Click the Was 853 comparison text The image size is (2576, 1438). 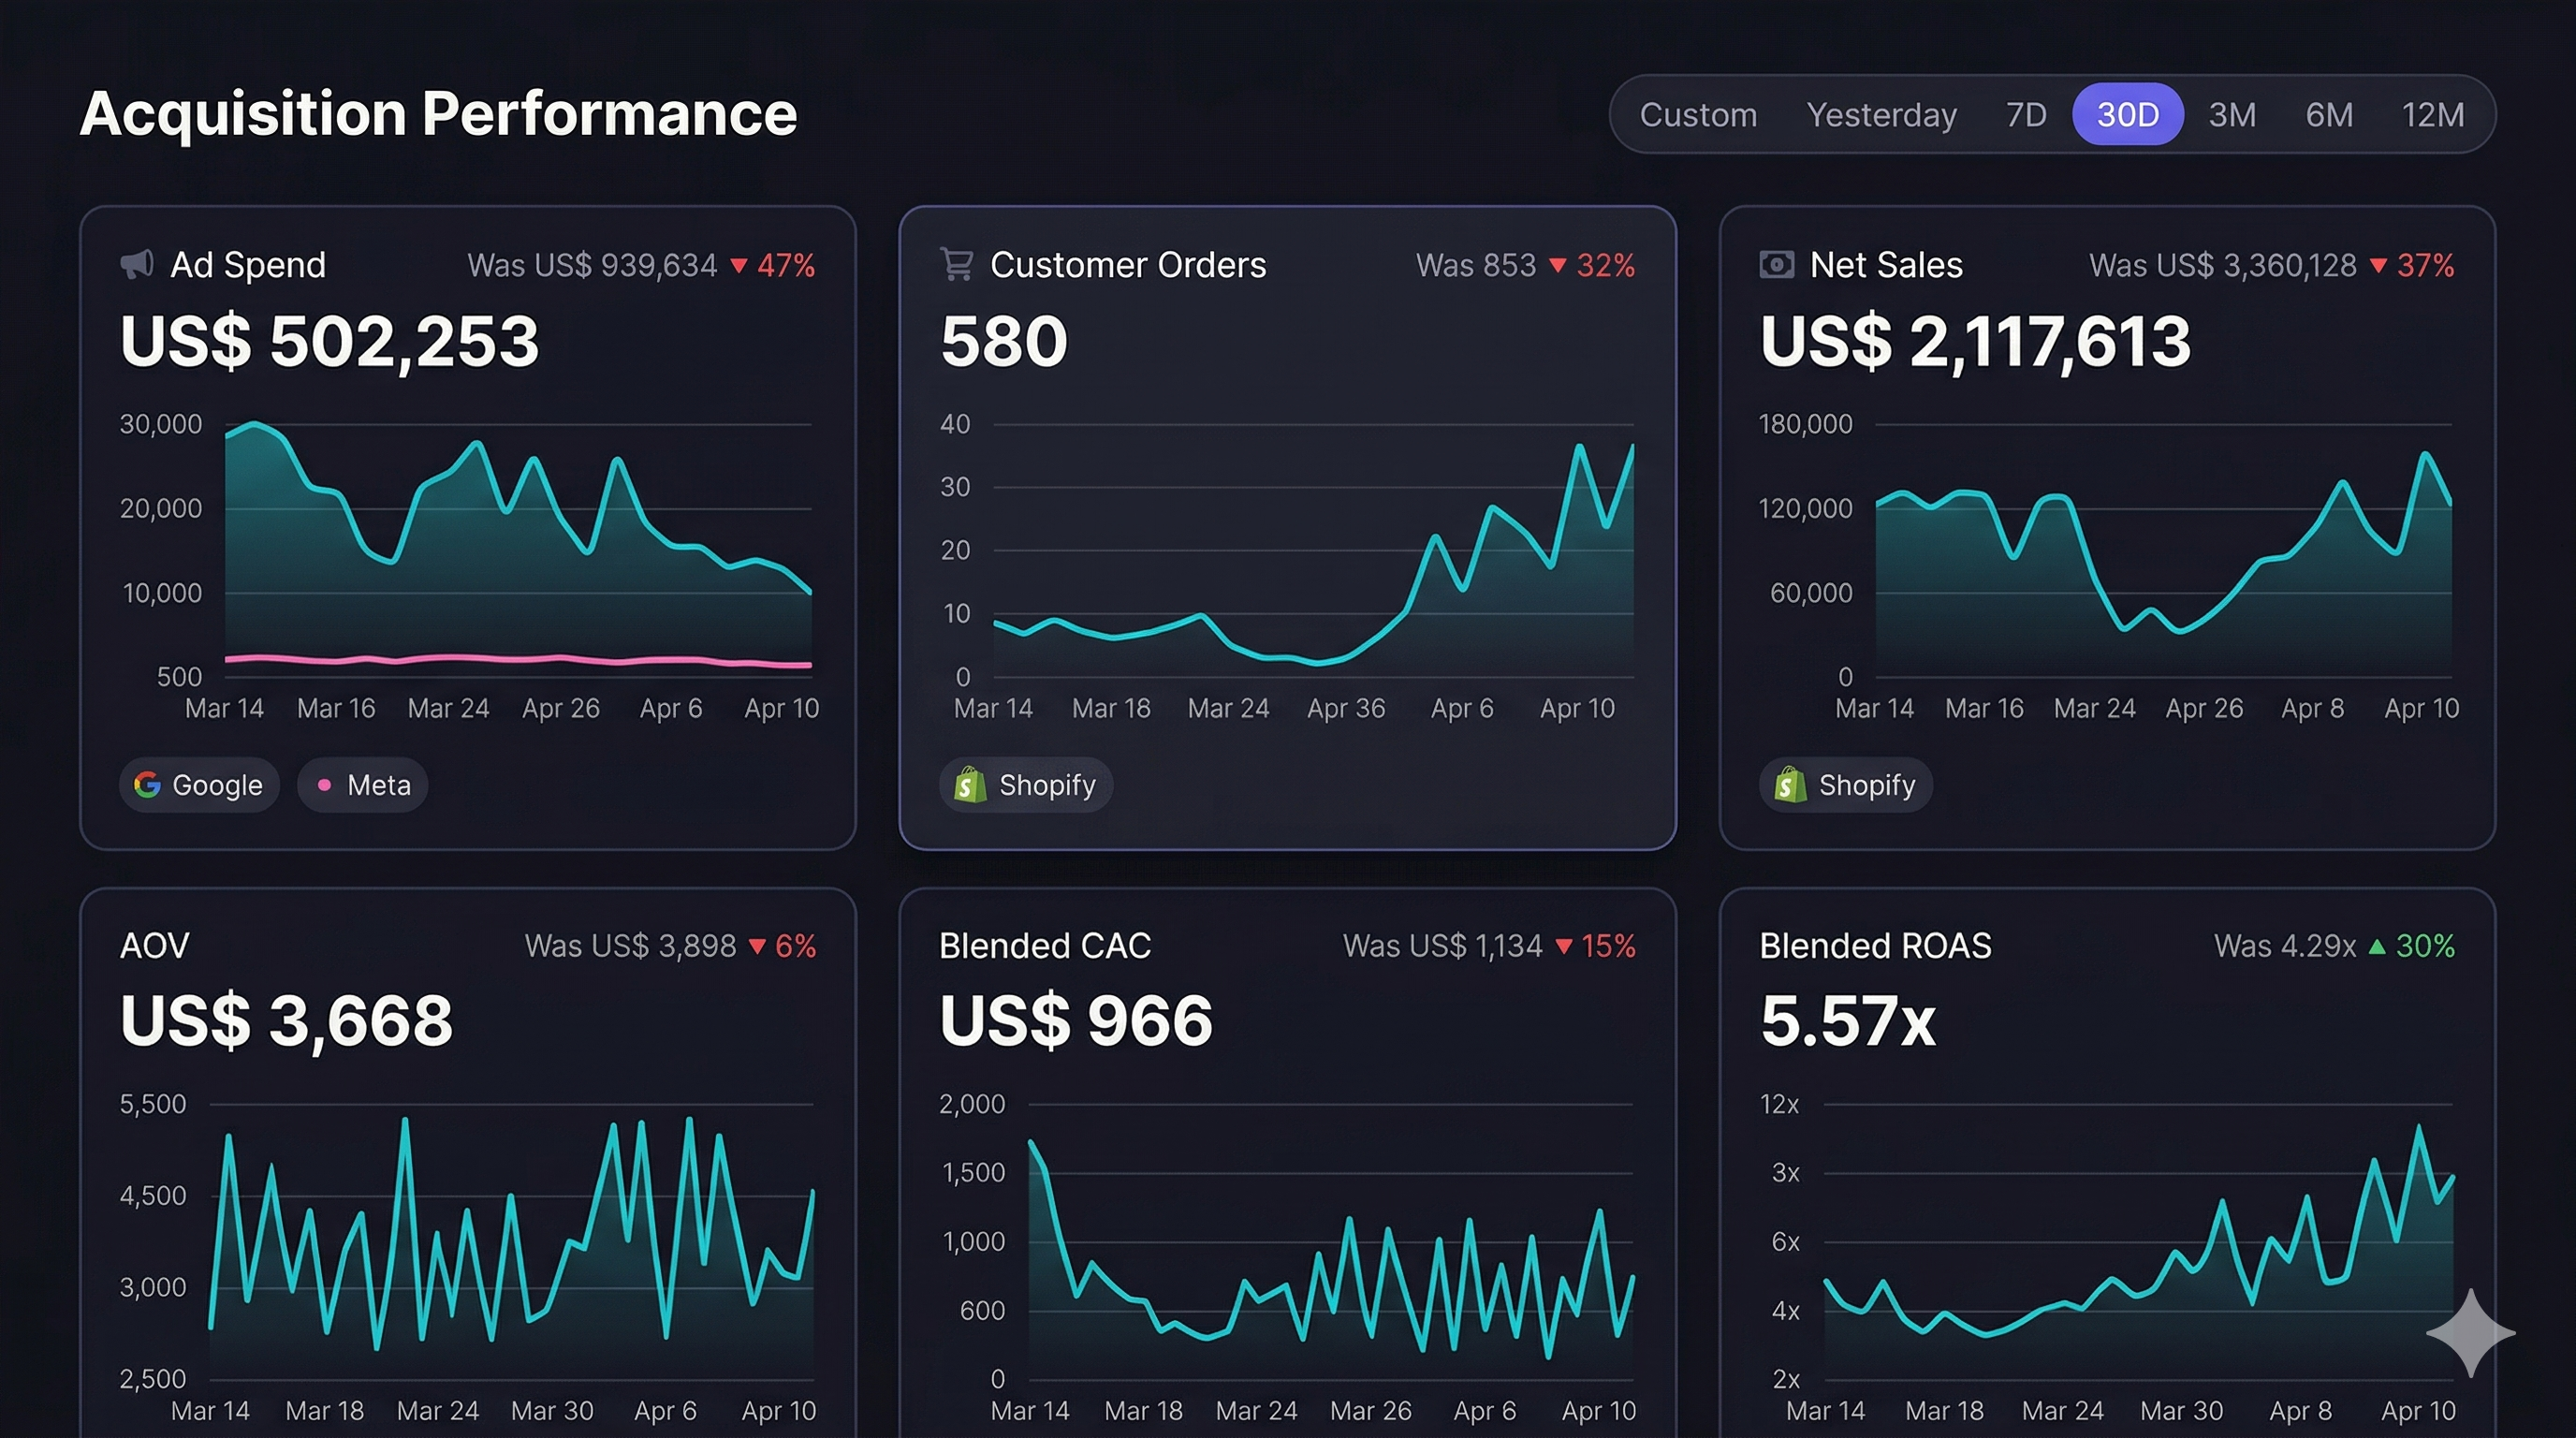(1476, 265)
